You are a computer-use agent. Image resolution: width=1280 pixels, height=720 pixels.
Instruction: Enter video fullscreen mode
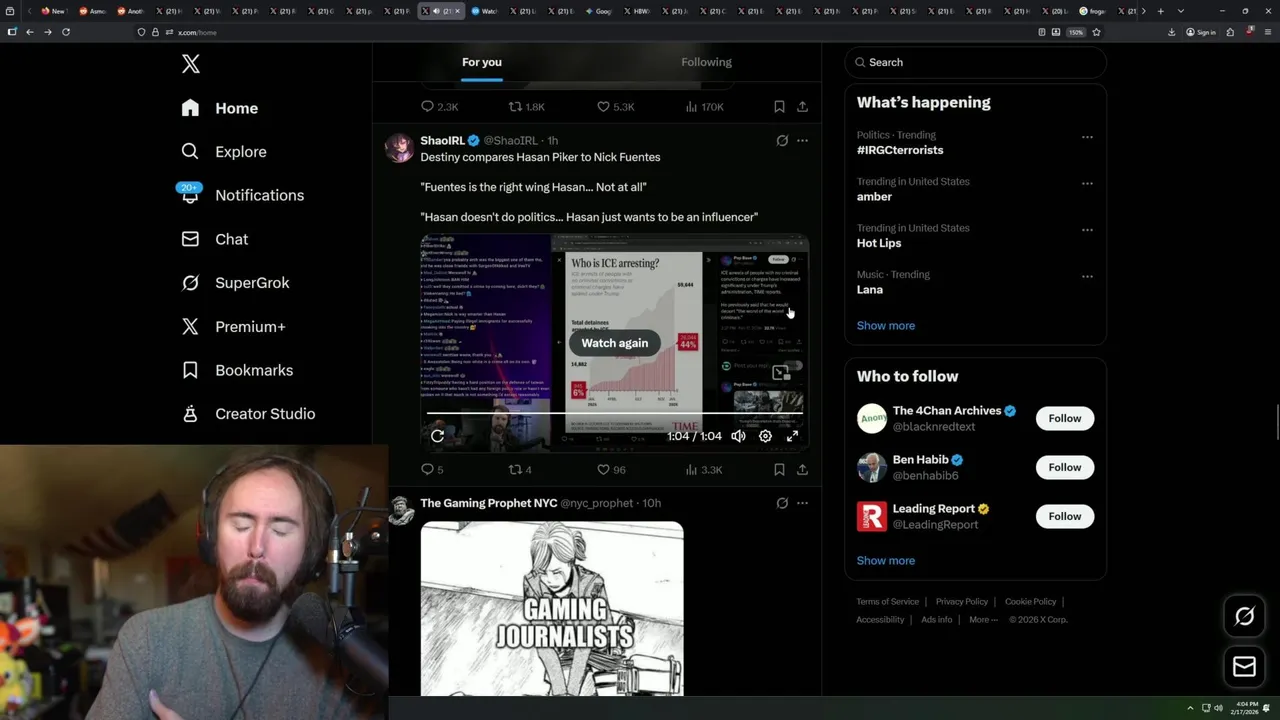[792, 436]
